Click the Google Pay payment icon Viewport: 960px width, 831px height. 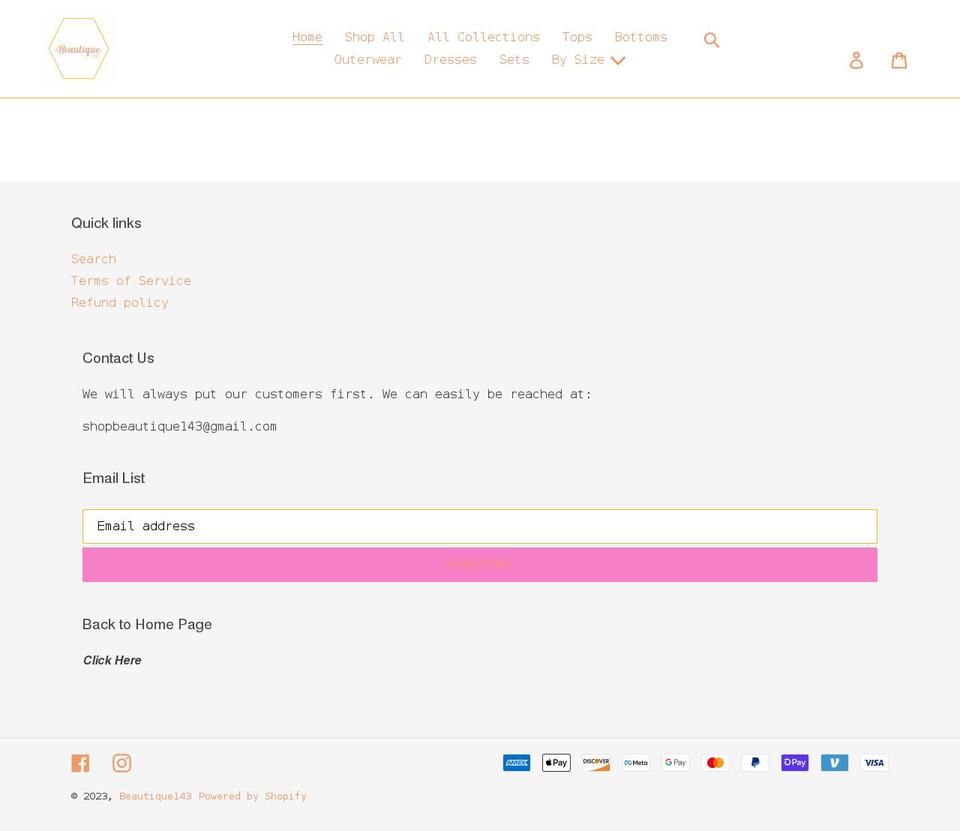(x=675, y=762)
